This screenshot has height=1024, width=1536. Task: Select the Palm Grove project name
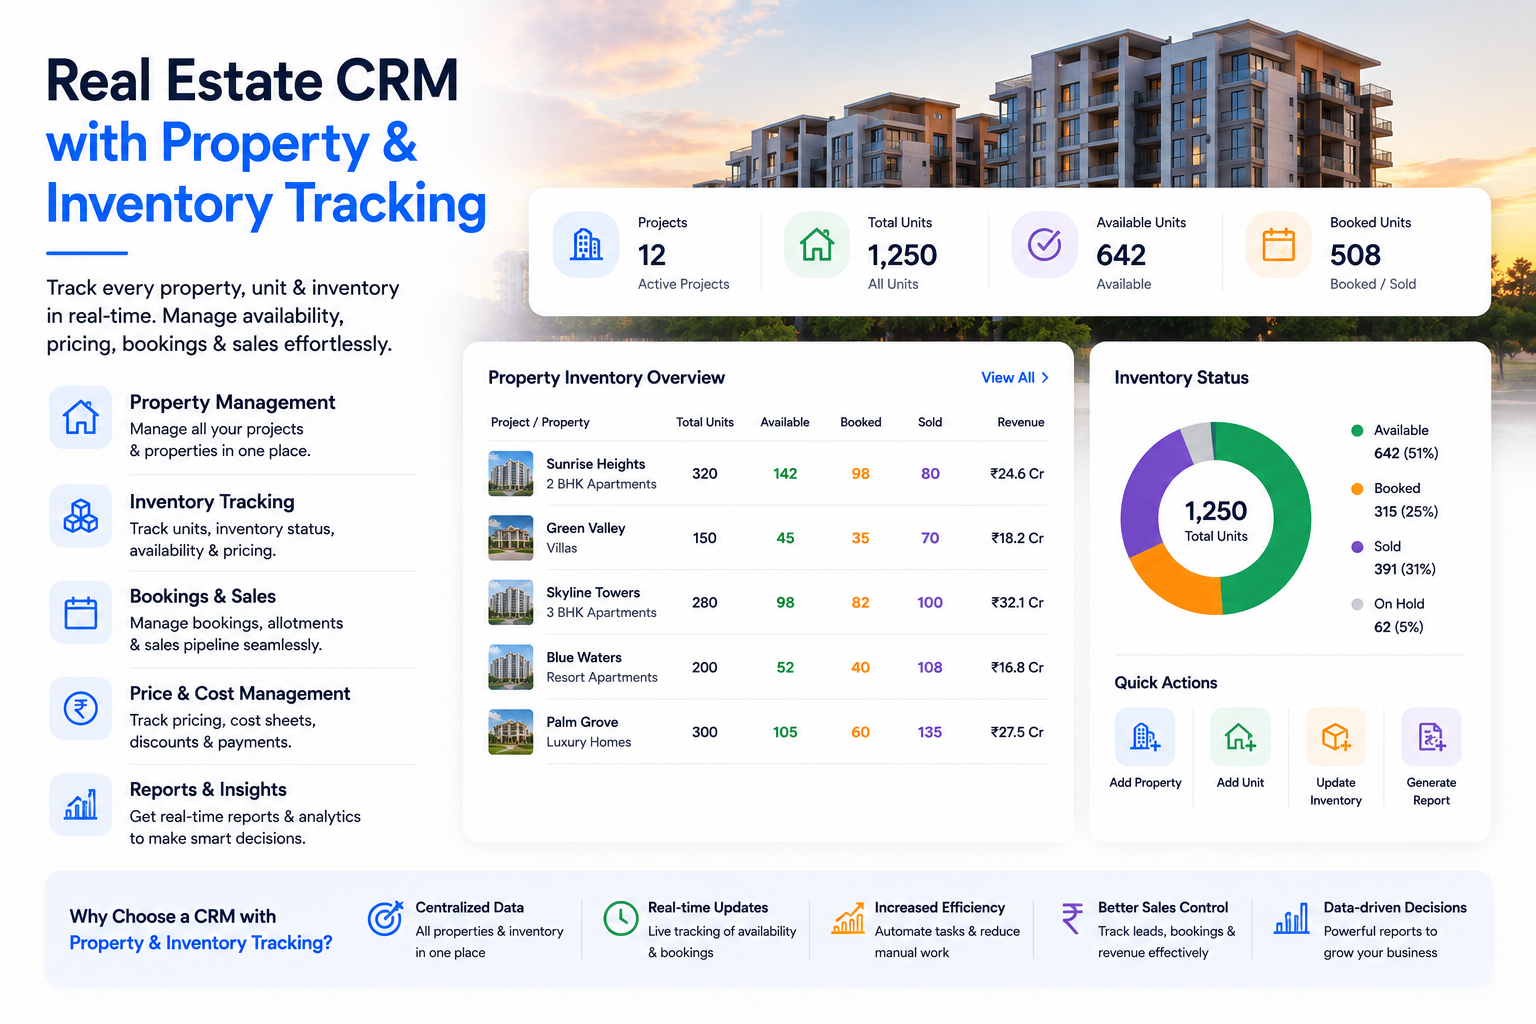pos(582,722)
